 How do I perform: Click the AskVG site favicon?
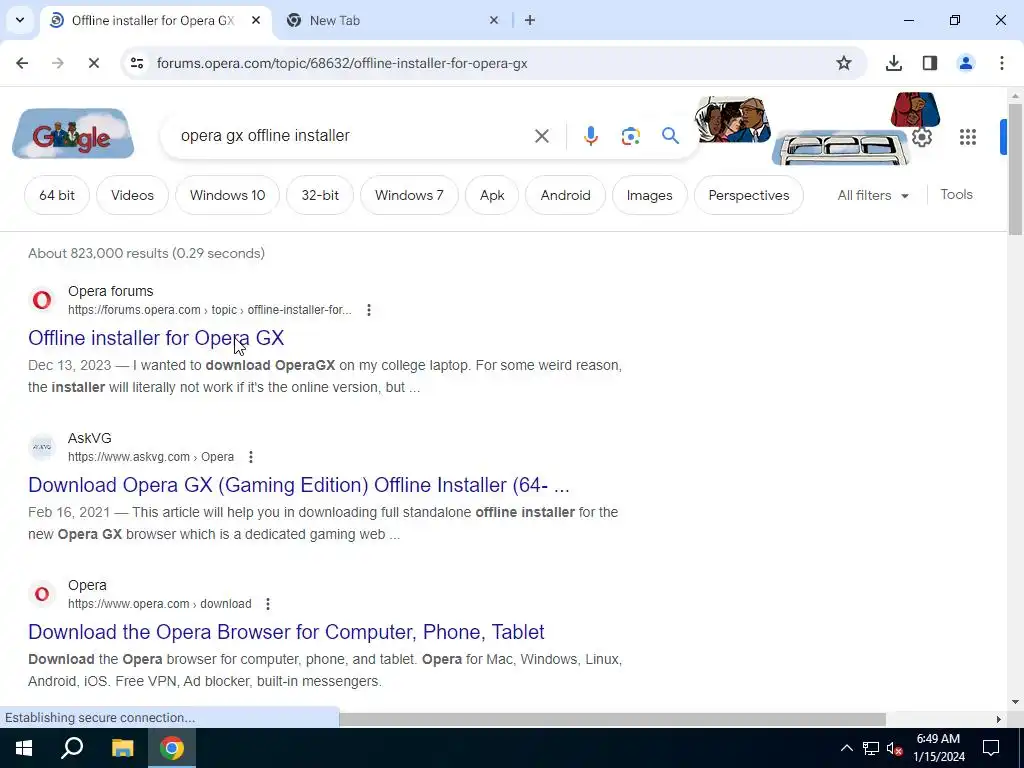tap(42, 447)
